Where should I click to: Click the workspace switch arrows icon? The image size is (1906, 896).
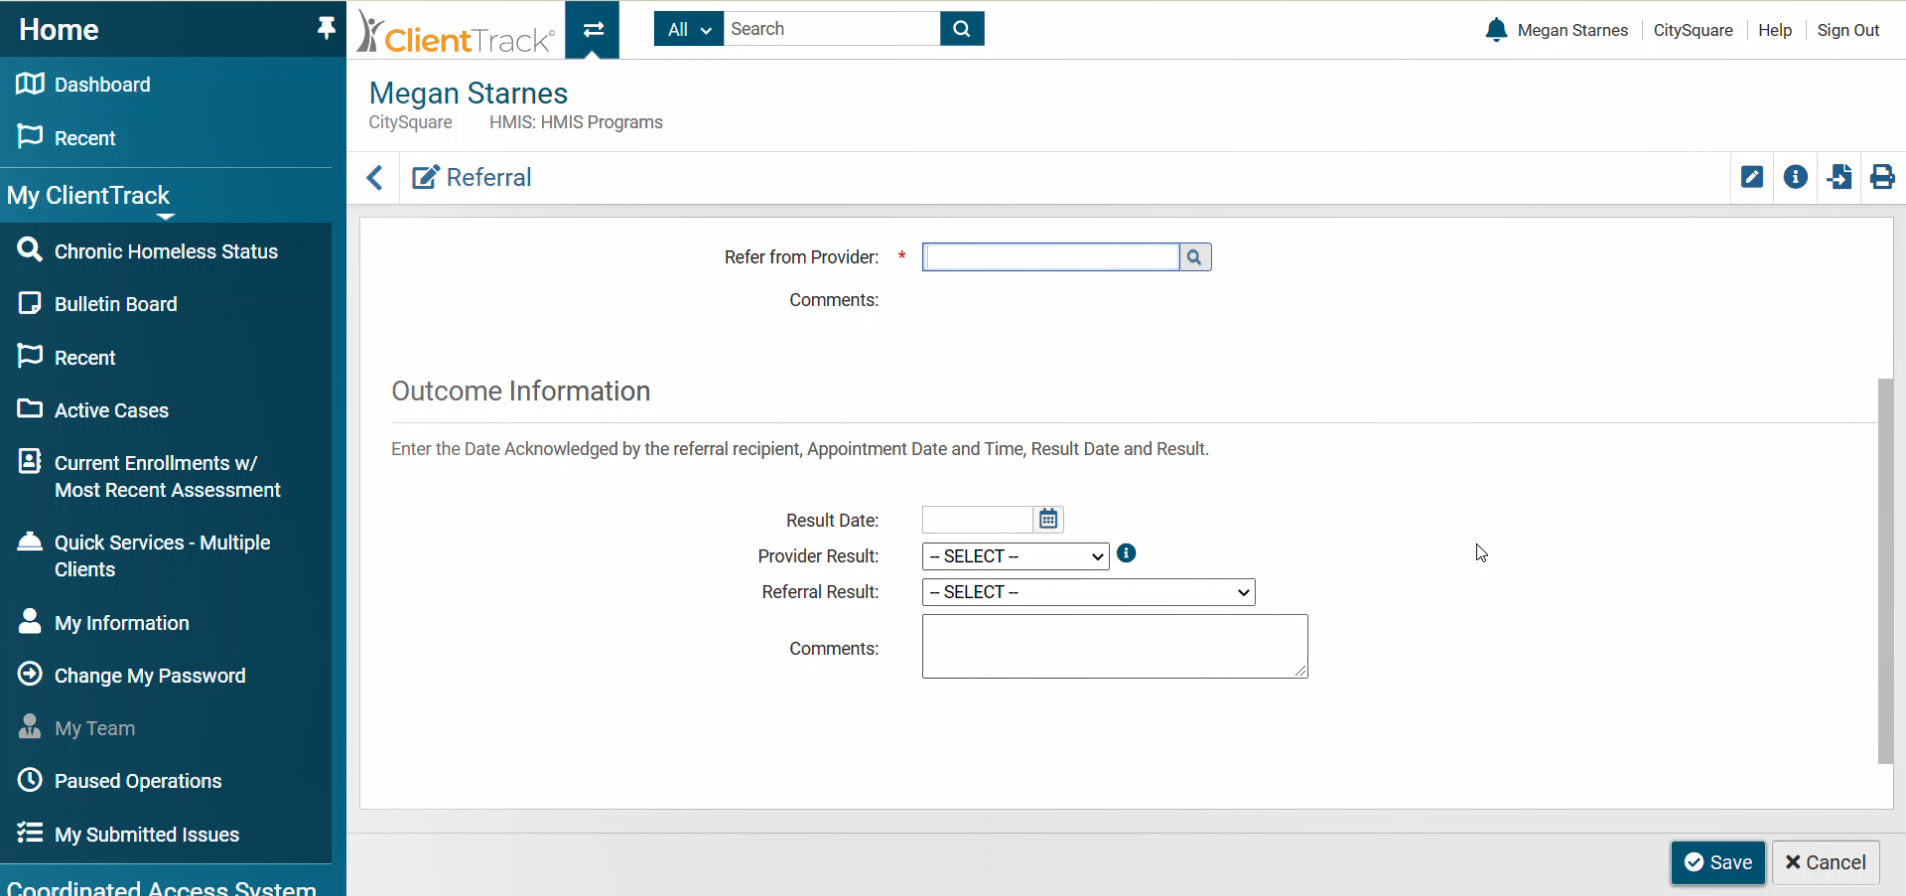pyautogui.click(x=593, y=29)
